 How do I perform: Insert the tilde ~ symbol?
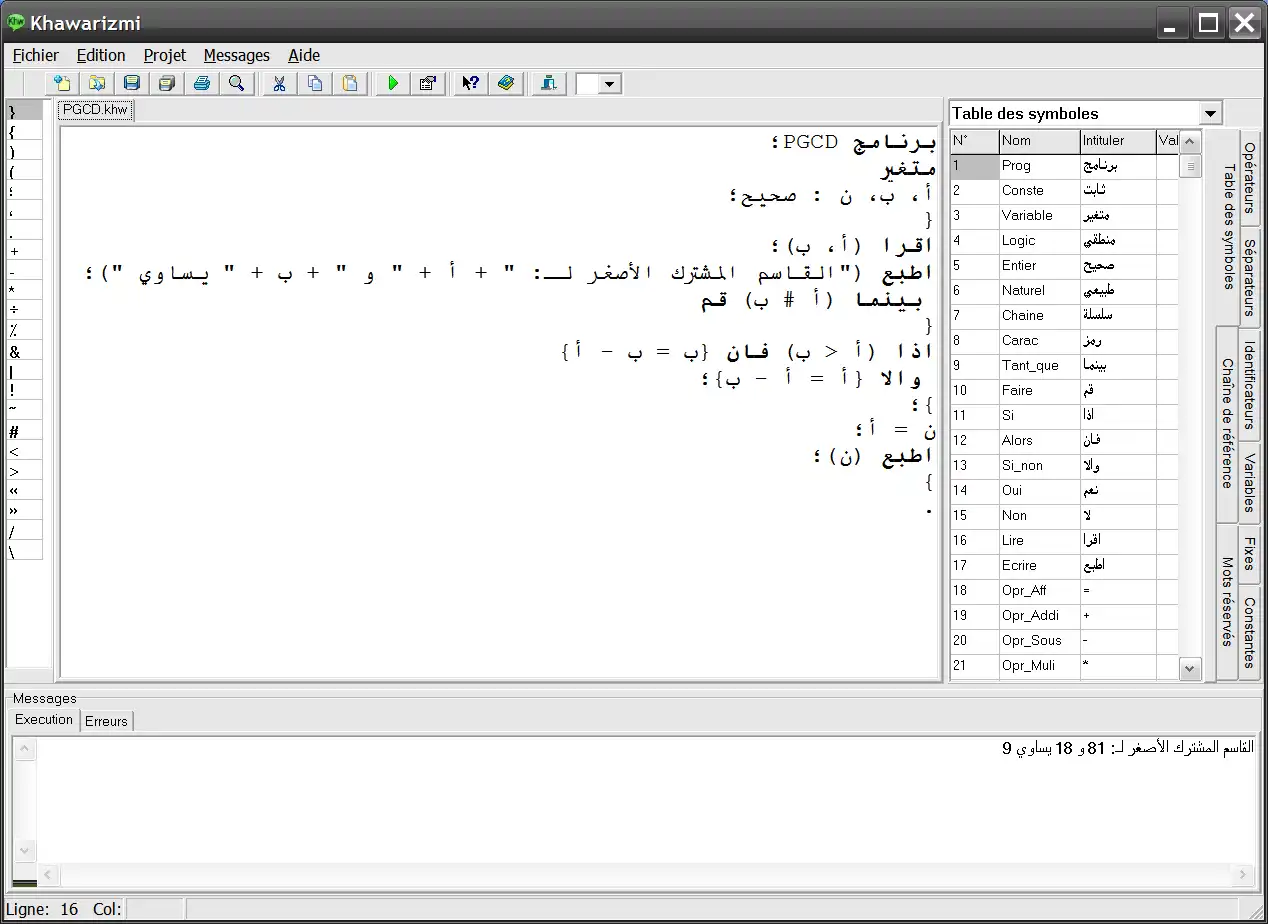point(24,411)
